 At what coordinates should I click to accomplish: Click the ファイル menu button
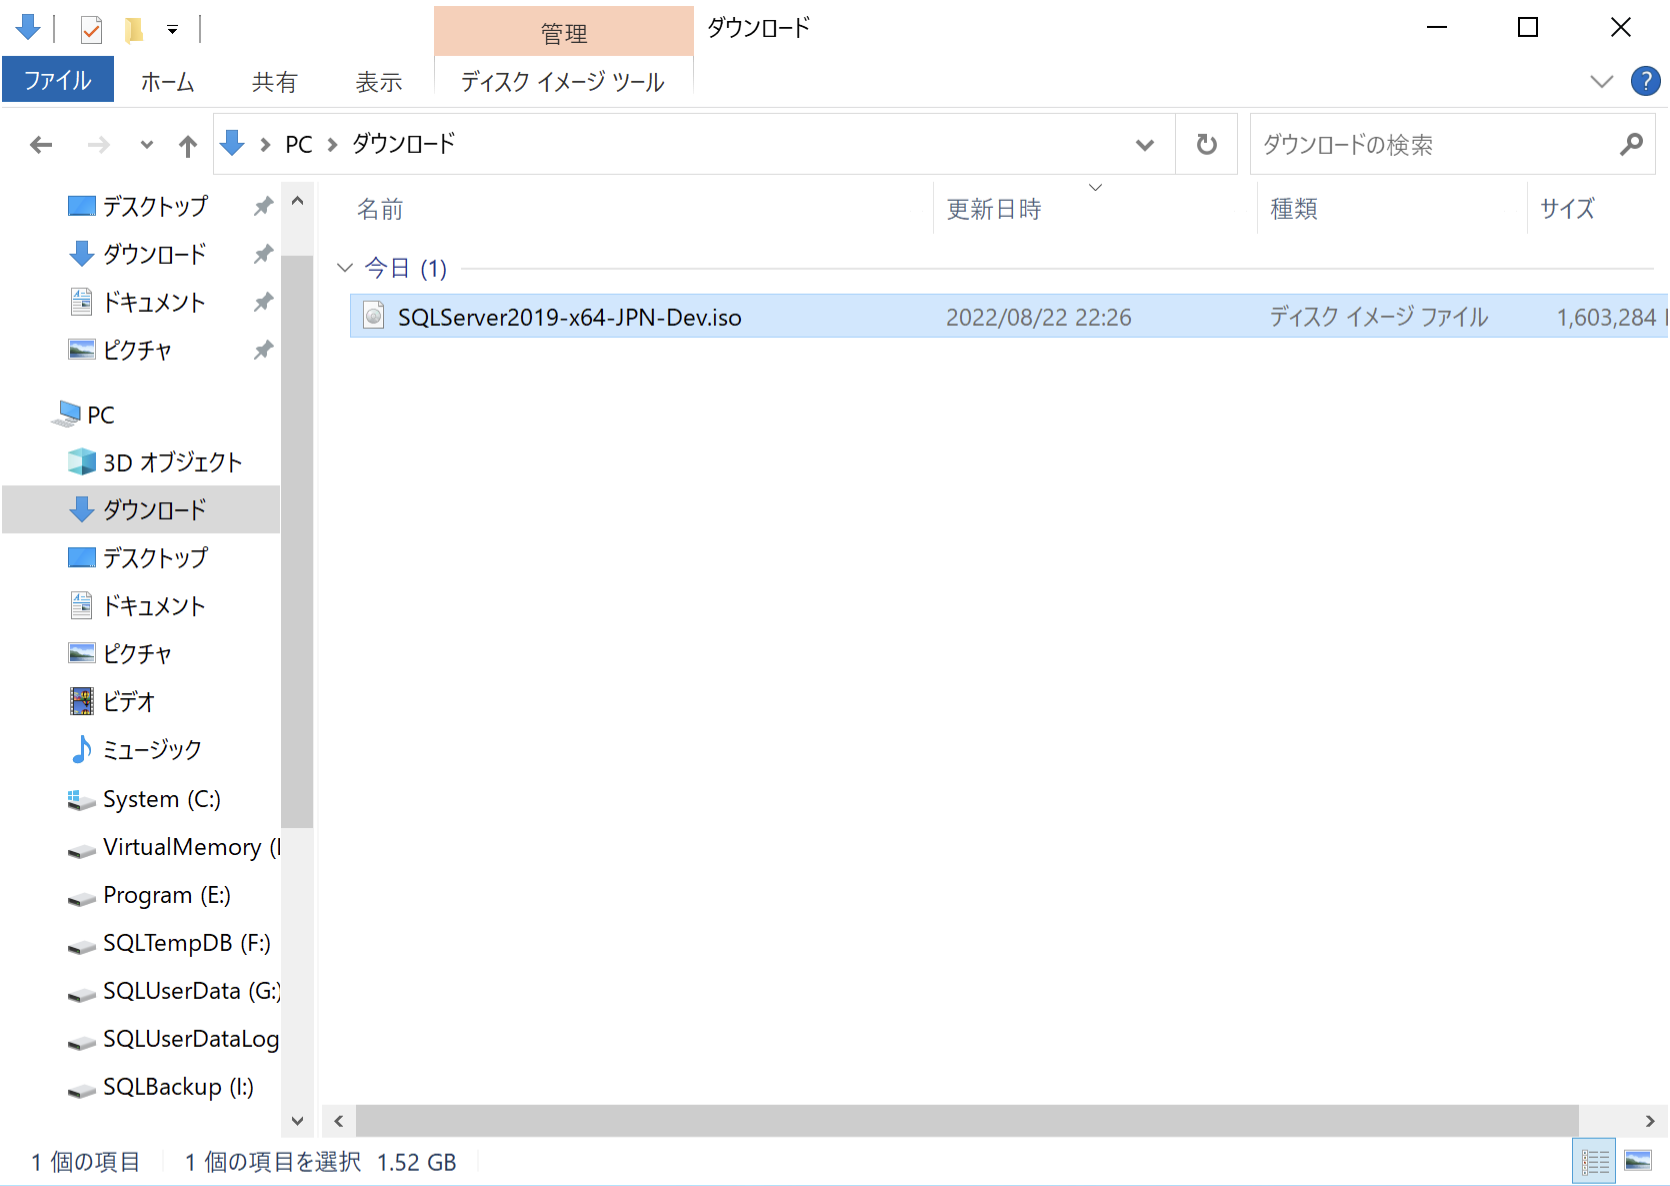pyautogui.click(x=57, y=79)
